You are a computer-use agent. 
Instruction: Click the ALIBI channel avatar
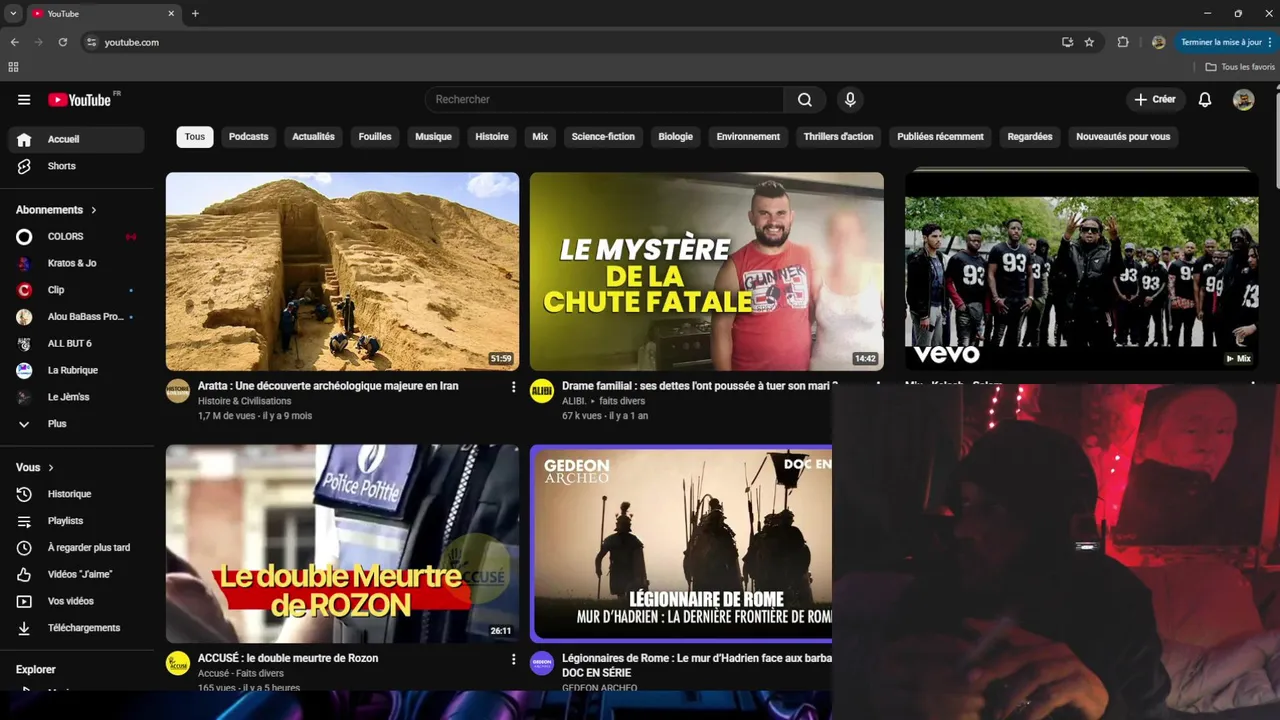point(542,391)
